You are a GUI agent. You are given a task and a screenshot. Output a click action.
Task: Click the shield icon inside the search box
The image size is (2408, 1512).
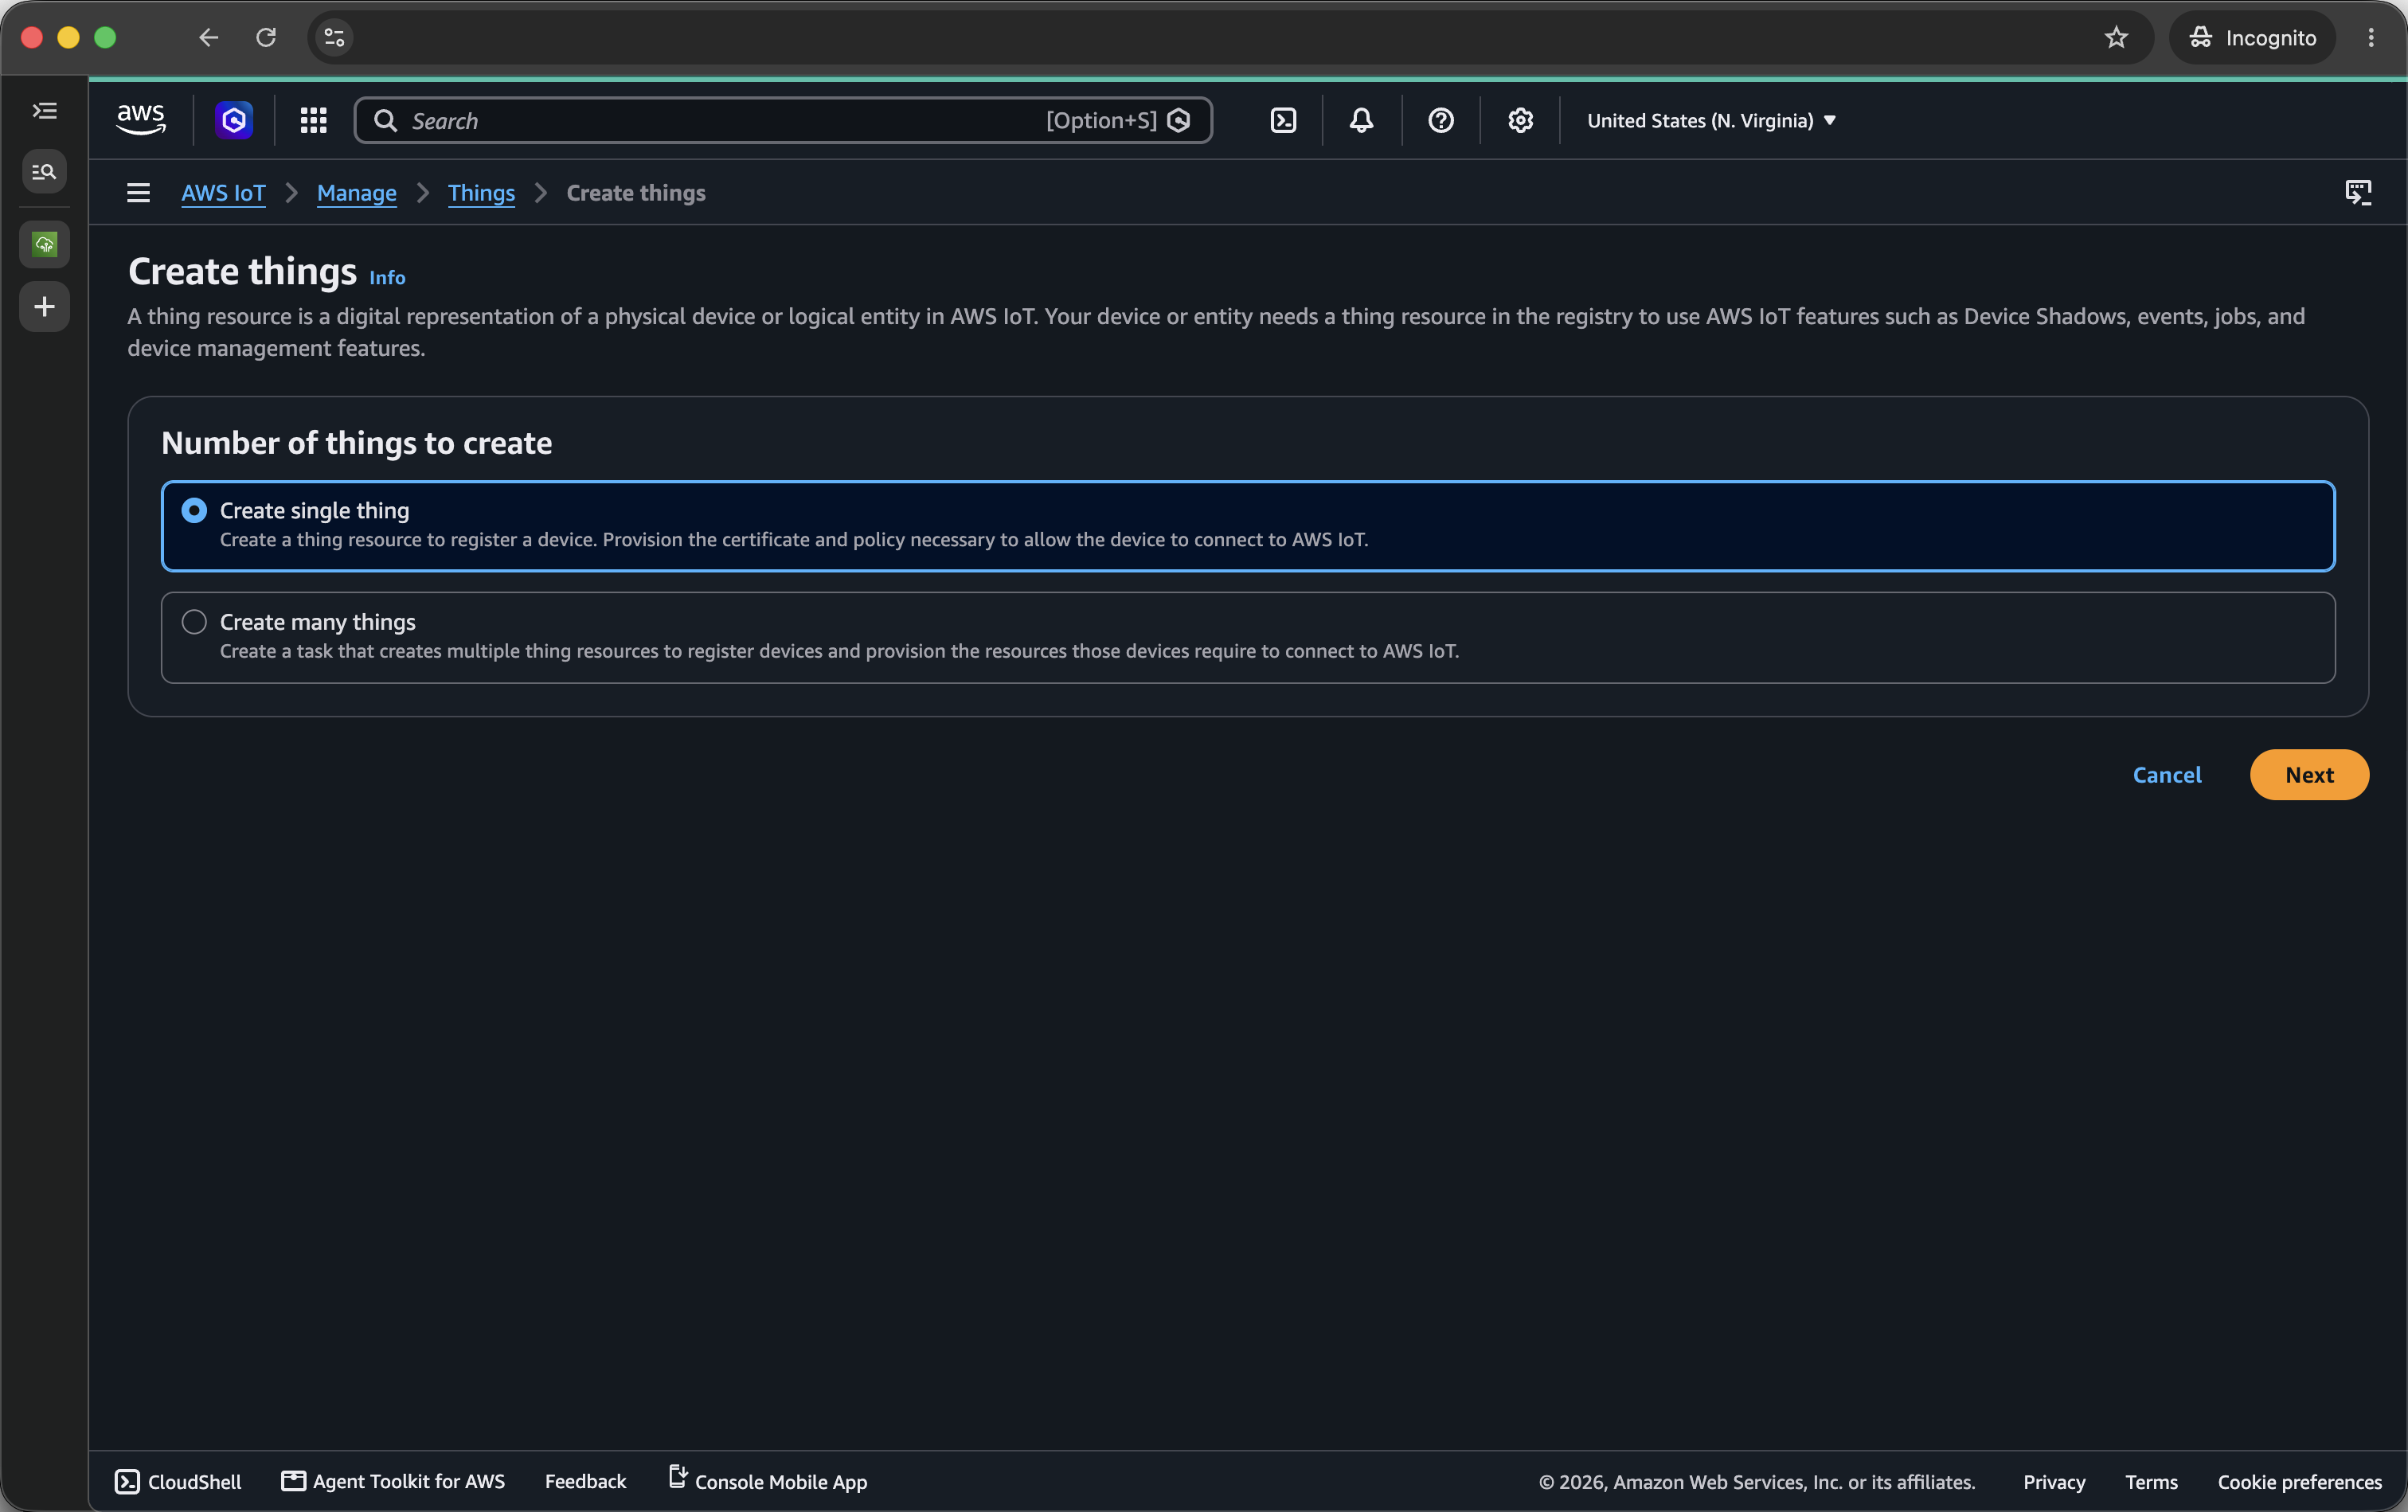click(x=1179, y=120)
